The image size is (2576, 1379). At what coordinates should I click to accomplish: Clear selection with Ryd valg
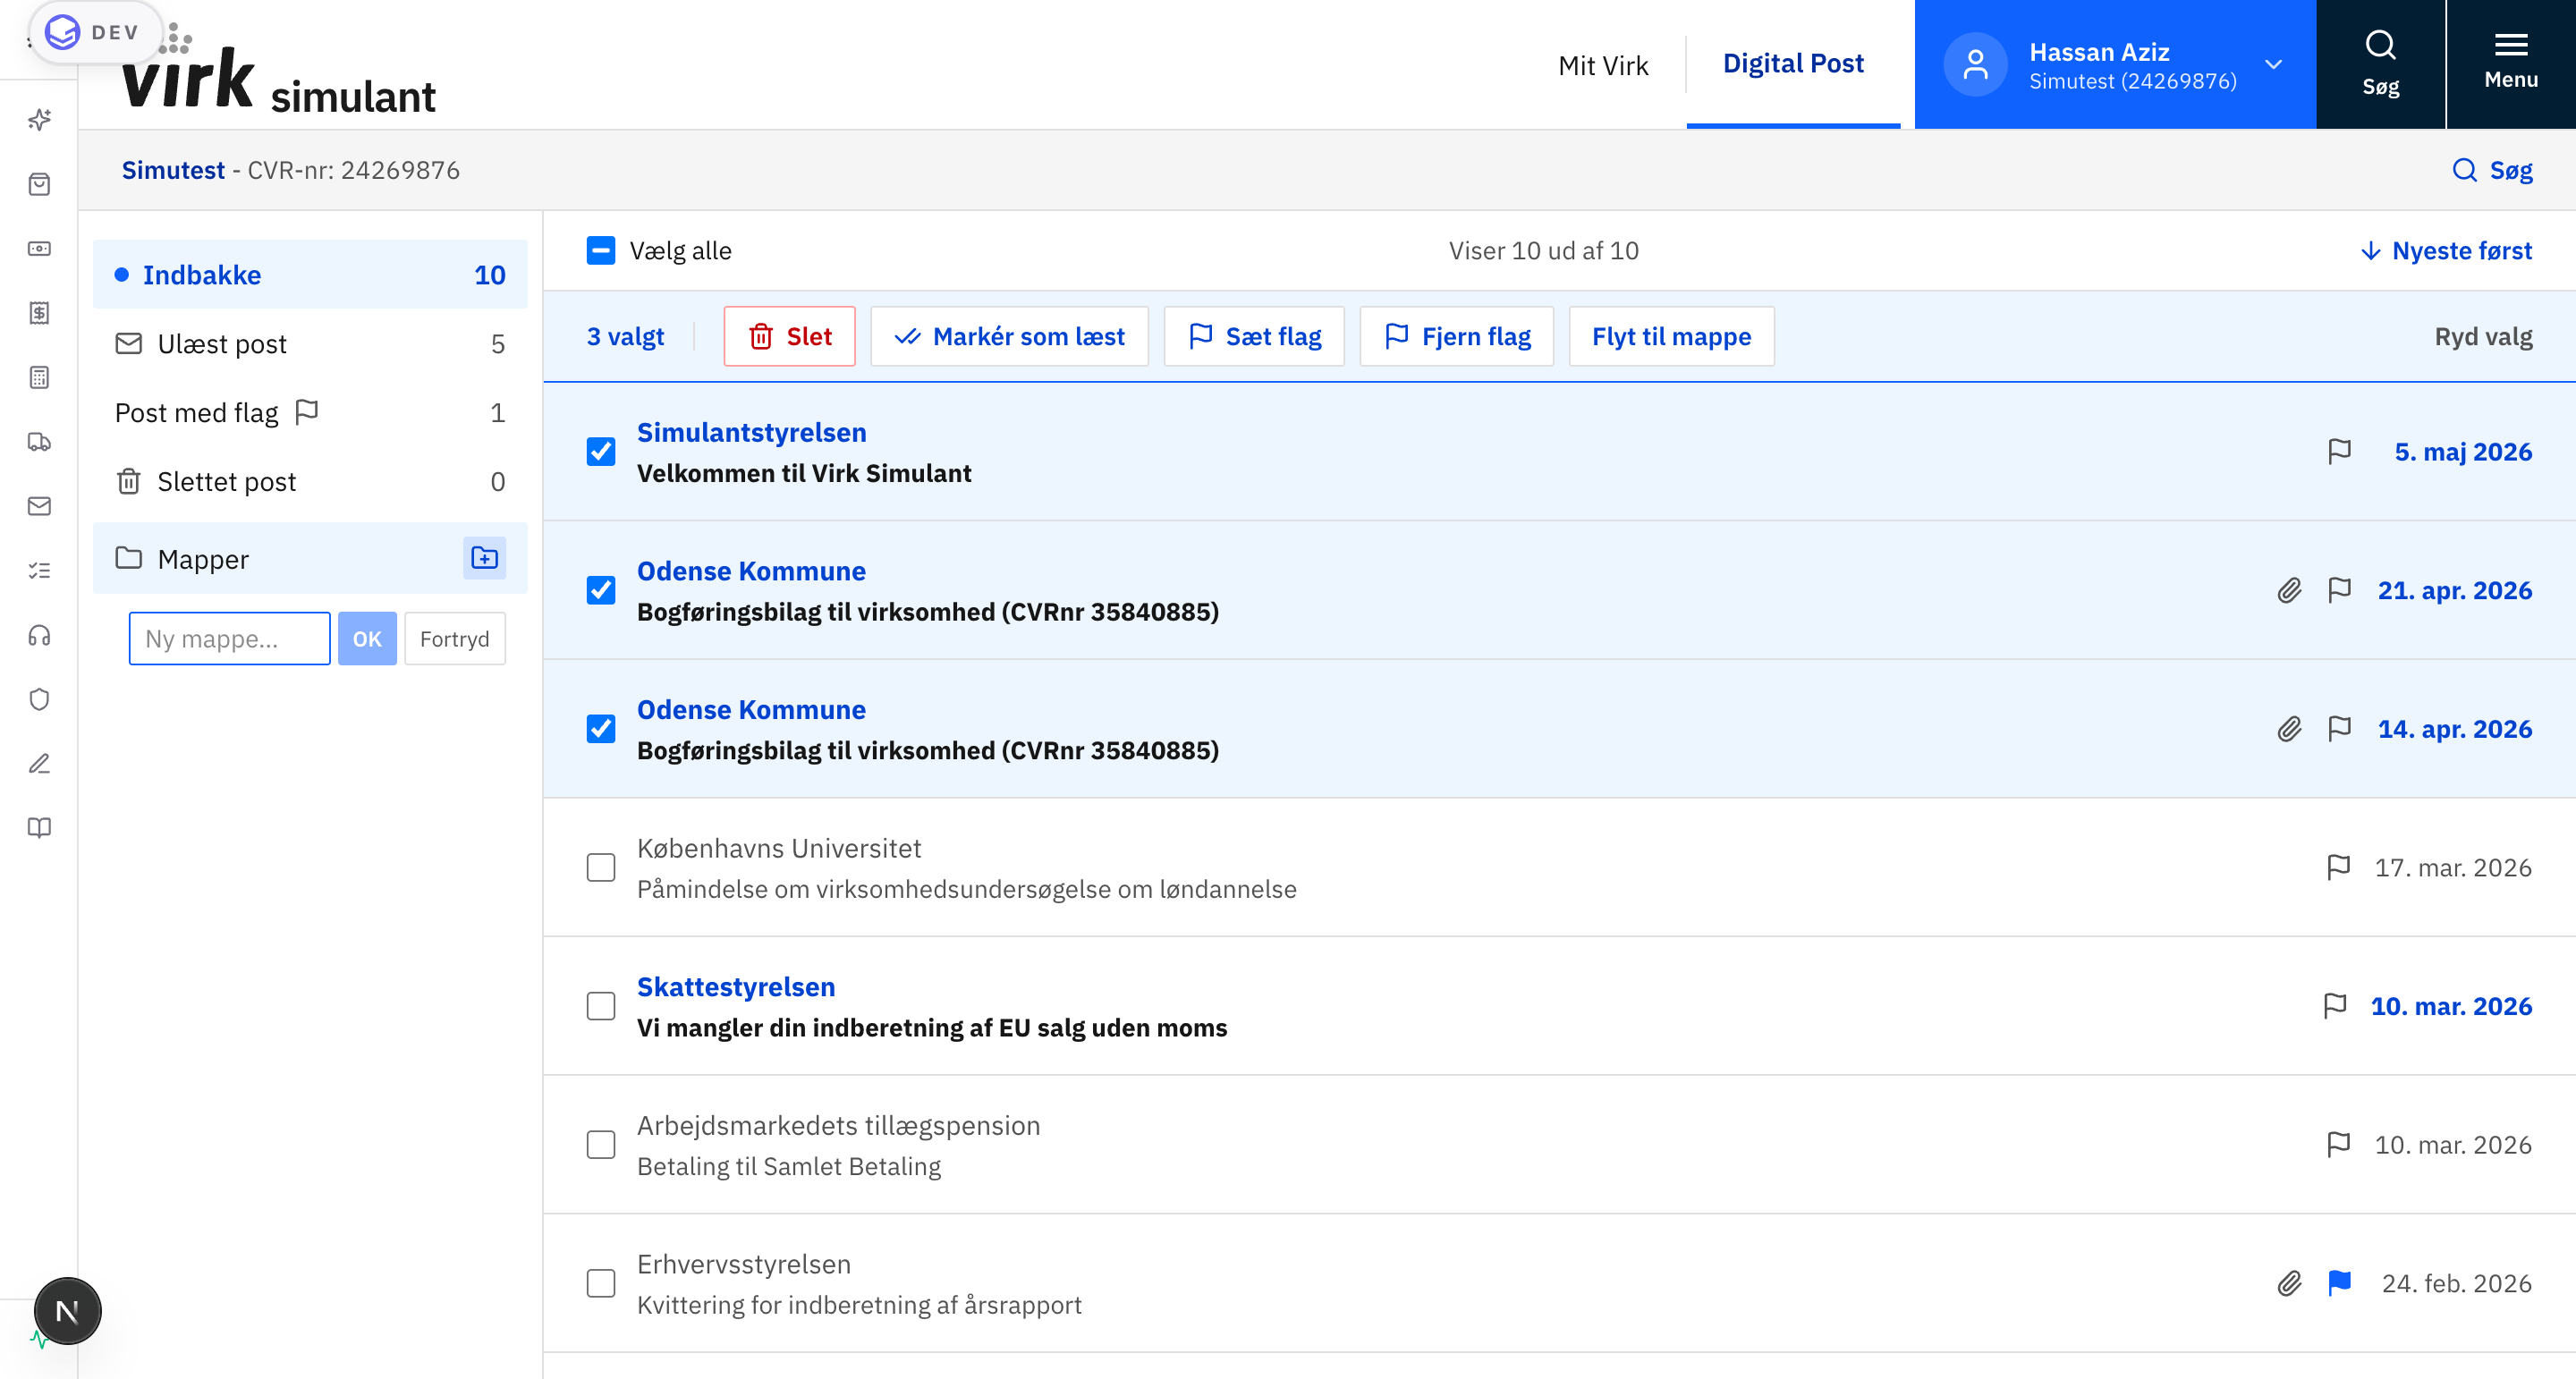[2483, 336]
